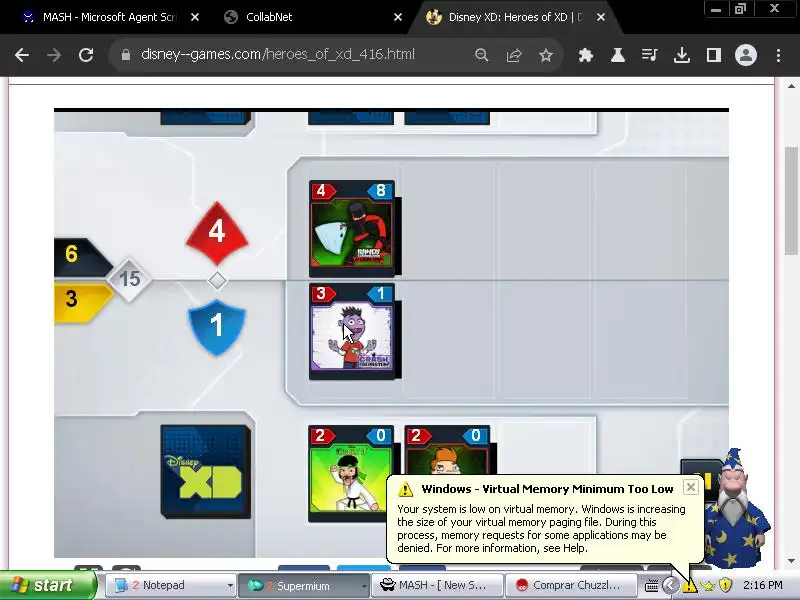Click the yellow score banner showing 3
This screenshot has height=600, width=800.
[x=82, y=303]
